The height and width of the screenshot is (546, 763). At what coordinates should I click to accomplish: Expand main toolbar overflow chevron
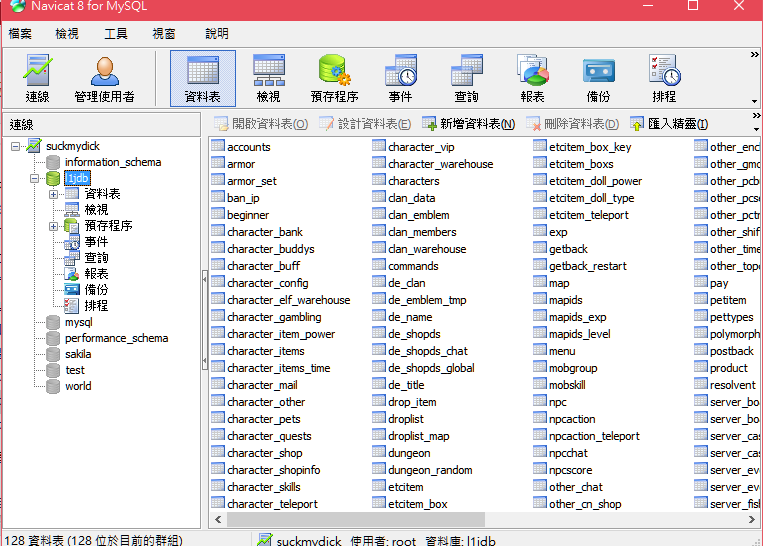pos(754,55)
